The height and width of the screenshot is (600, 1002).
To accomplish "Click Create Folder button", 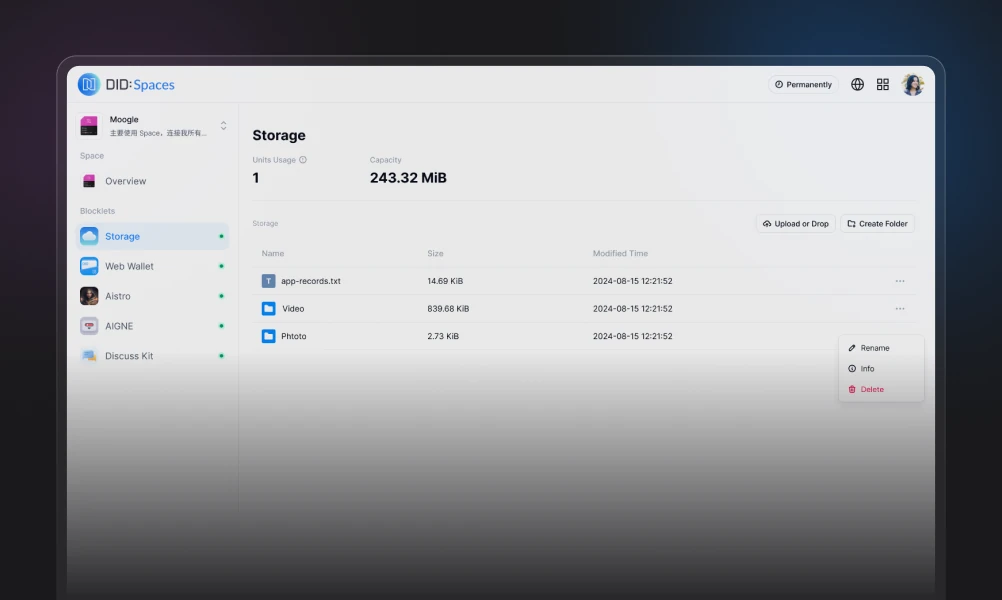I will coord(877,224).
